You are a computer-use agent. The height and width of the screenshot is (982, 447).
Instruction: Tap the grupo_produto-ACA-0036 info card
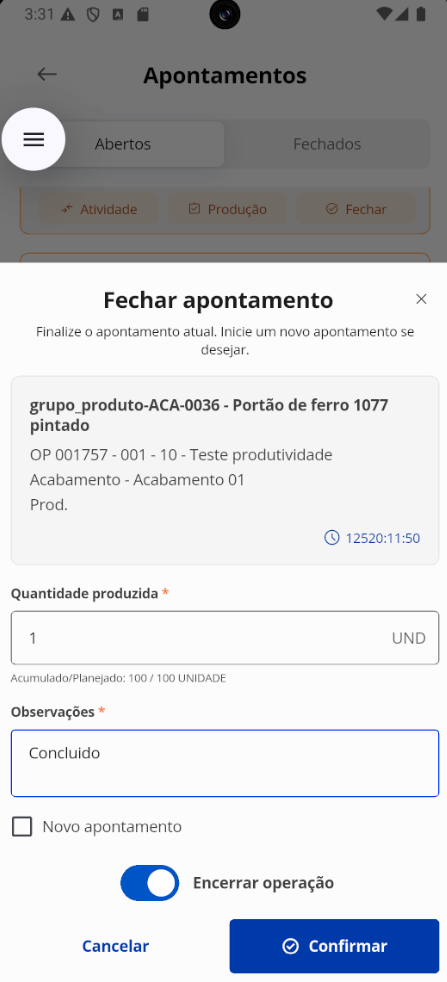pyautogui.click(x=225, y=470)
